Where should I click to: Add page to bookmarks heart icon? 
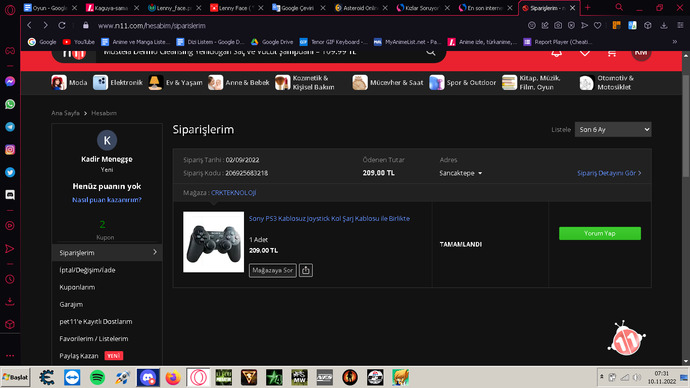(x=598, y=26)
